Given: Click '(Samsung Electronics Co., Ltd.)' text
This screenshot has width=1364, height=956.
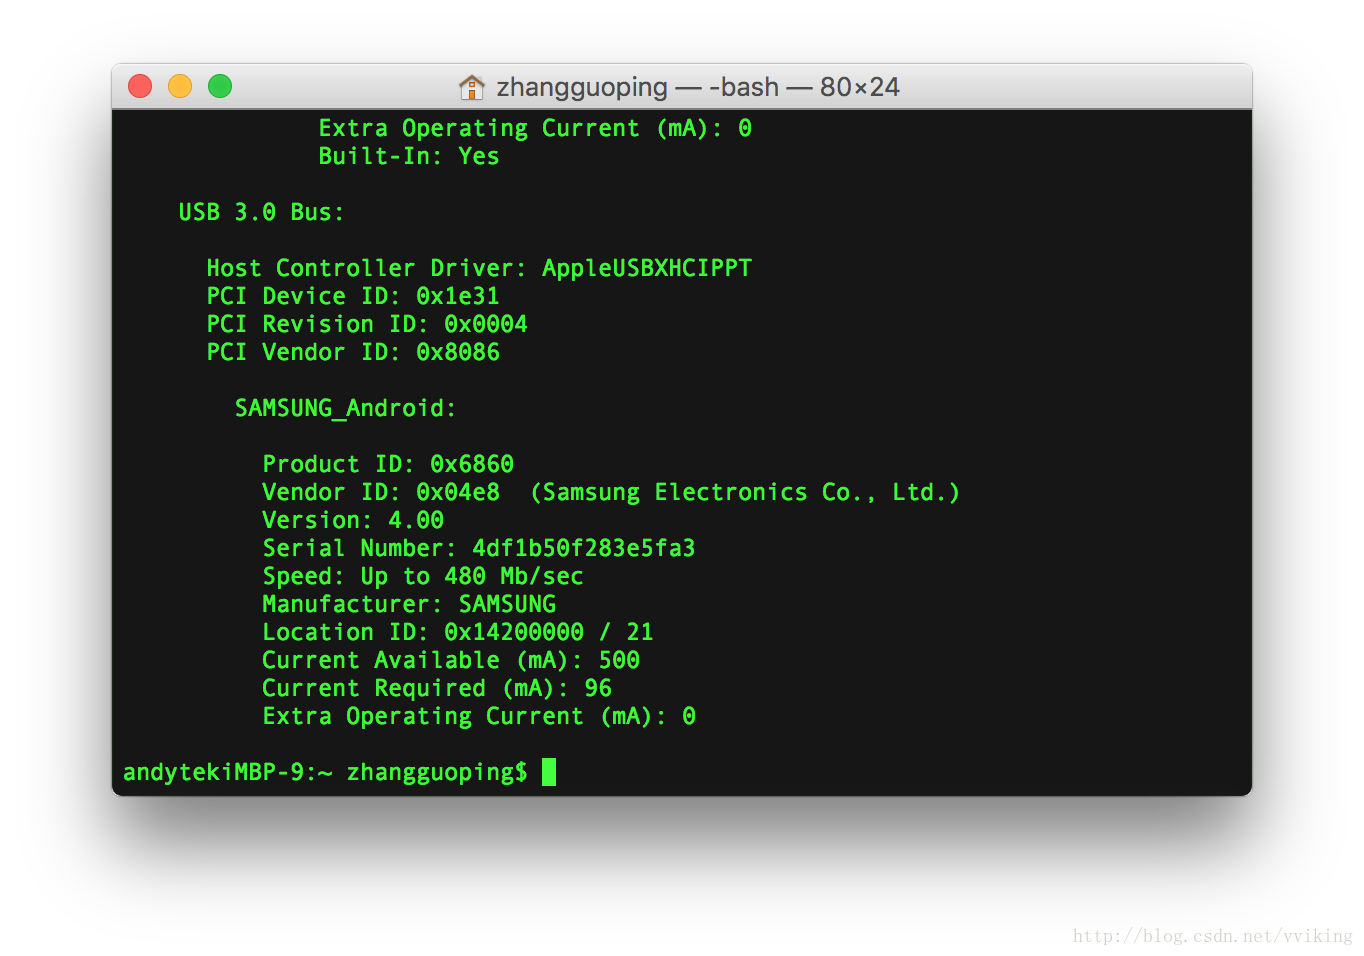Looking at the screenshot, I should (745, 492).
